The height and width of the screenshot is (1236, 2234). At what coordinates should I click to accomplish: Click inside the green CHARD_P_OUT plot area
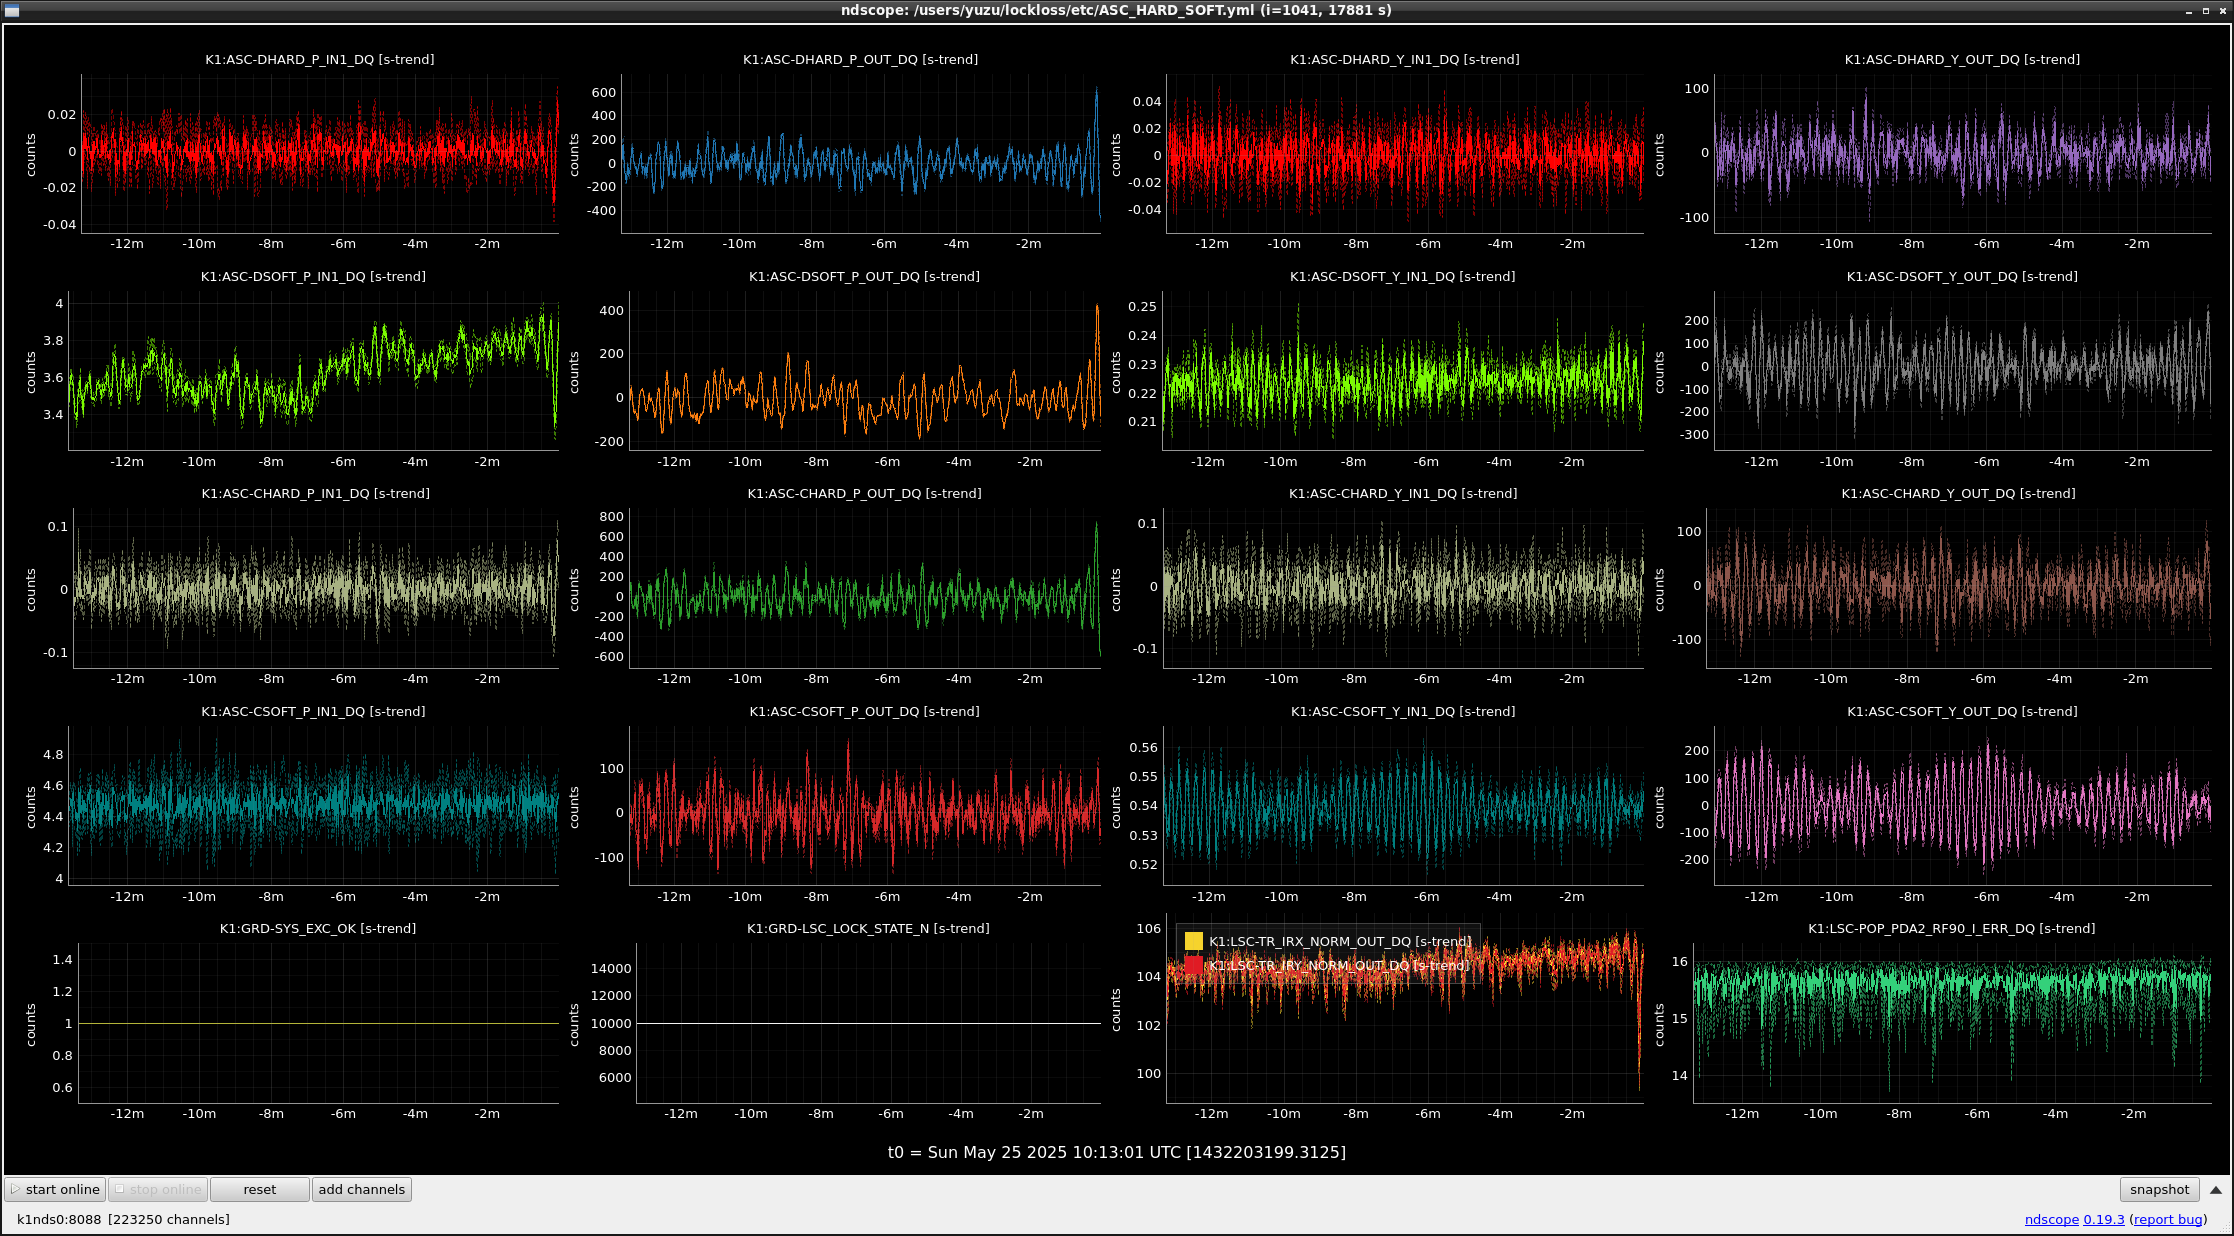coord(865,588)
